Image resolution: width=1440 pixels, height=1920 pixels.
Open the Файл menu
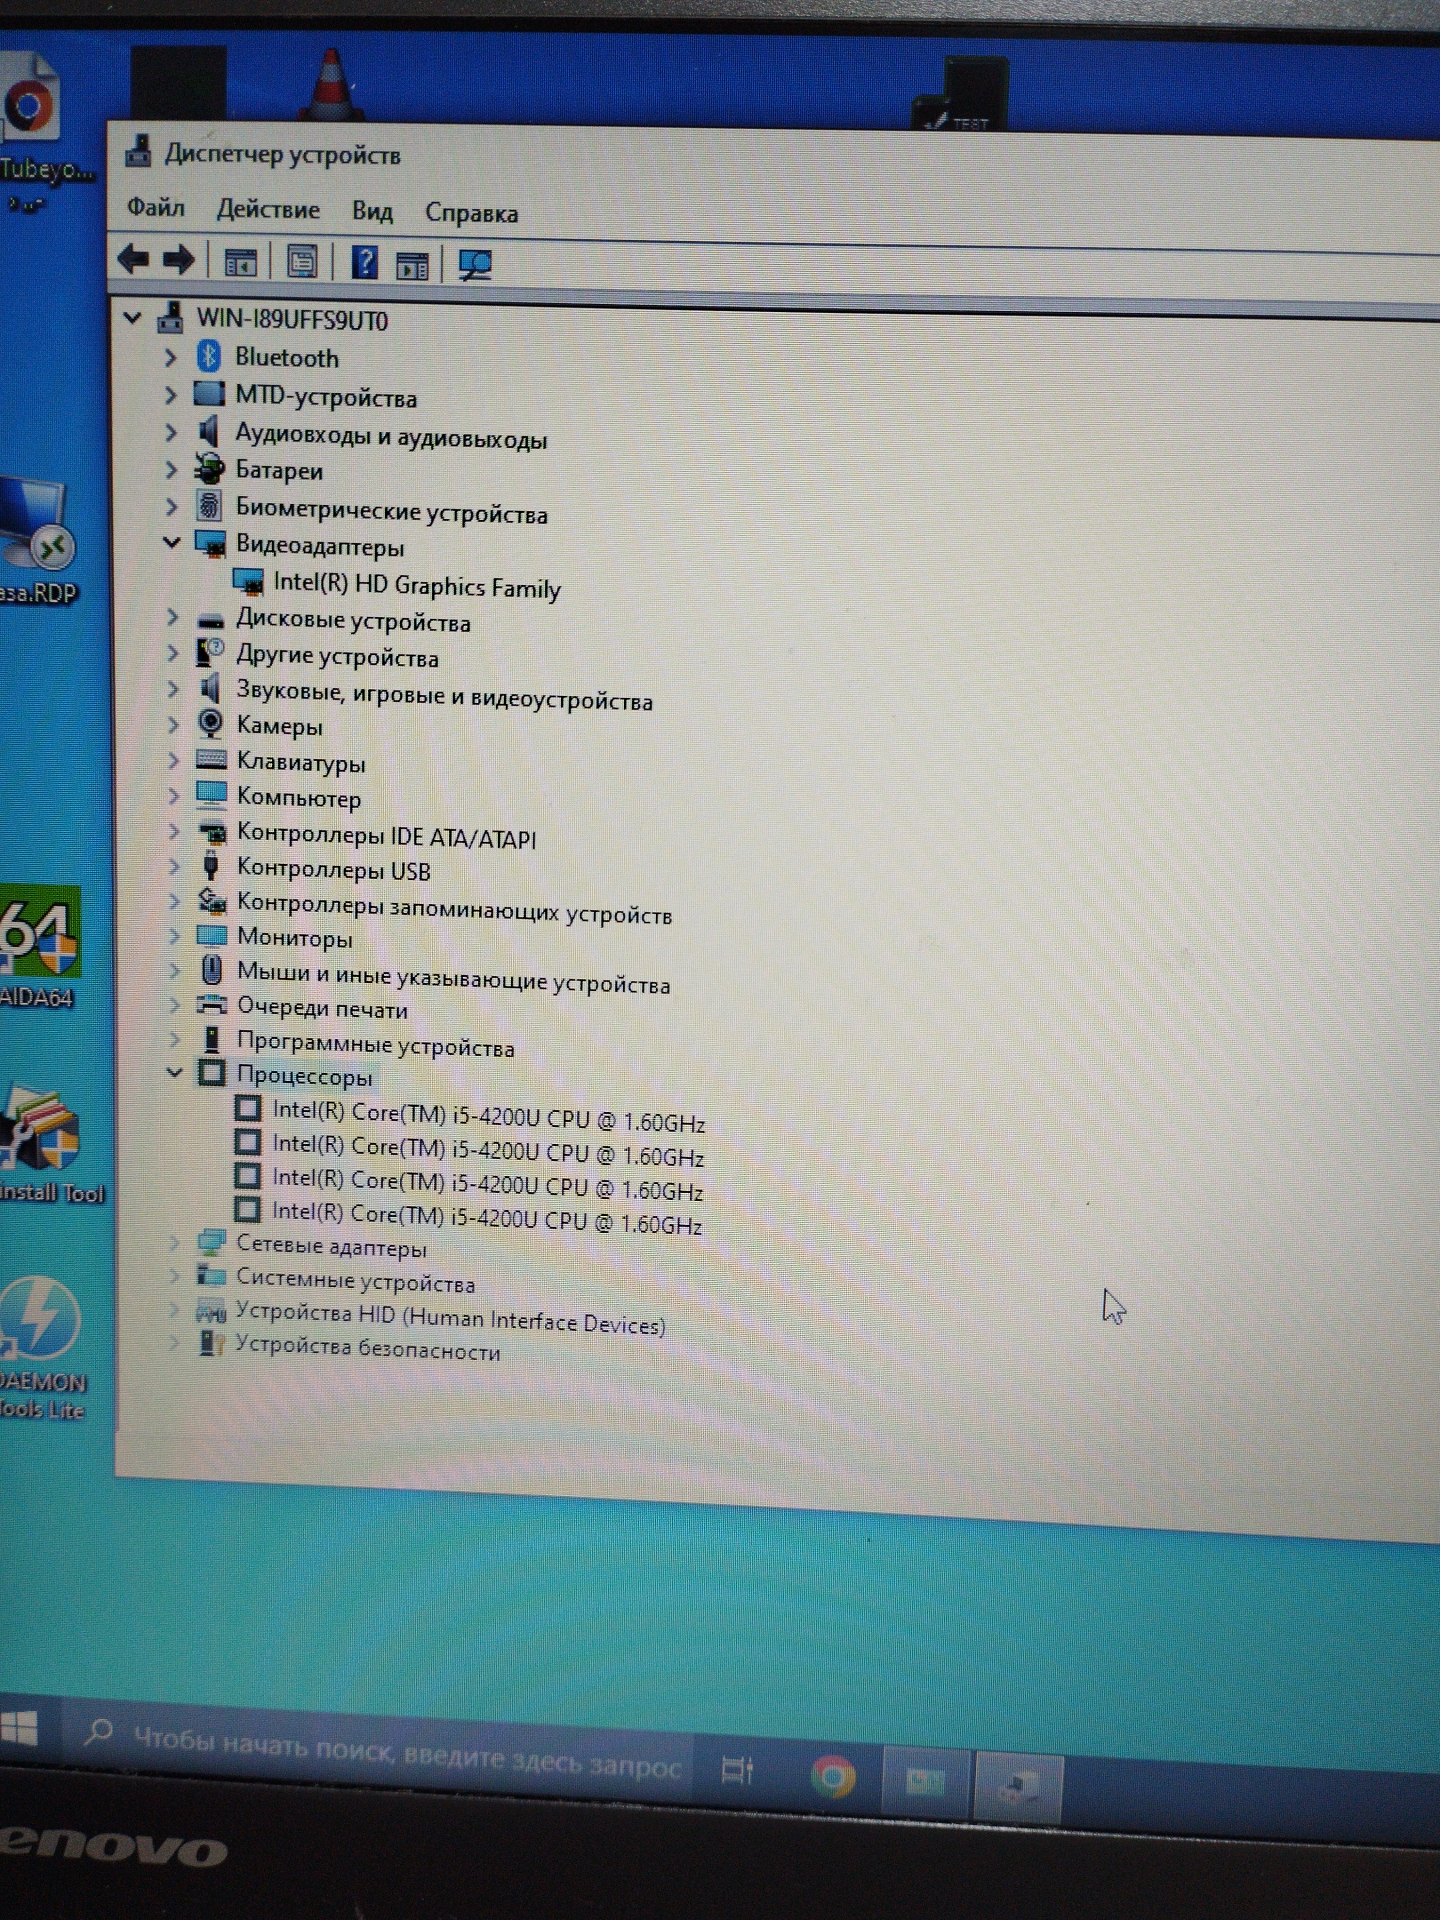(x=155, y=207)
